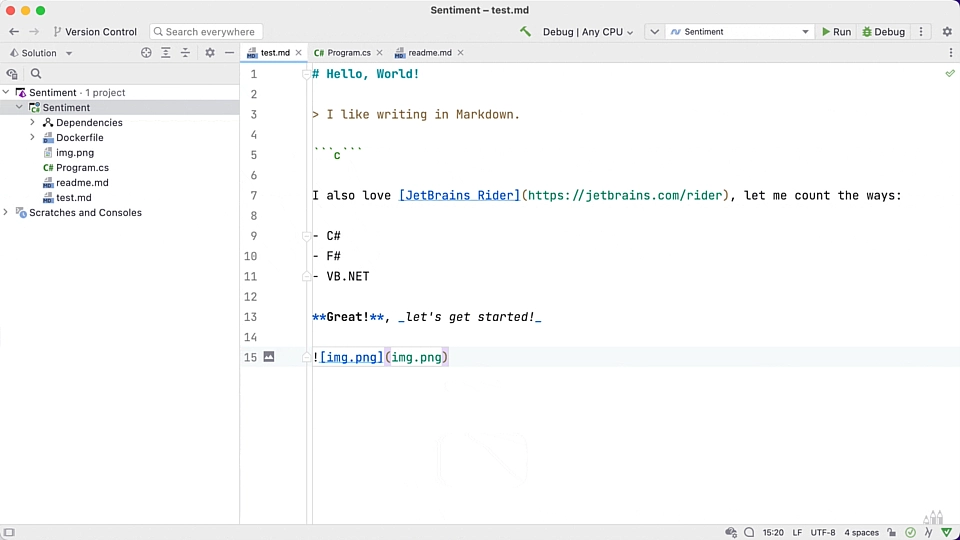Expand the Dependencies node
The height and width of the screenshot is (540, 960).
[32, 122]
